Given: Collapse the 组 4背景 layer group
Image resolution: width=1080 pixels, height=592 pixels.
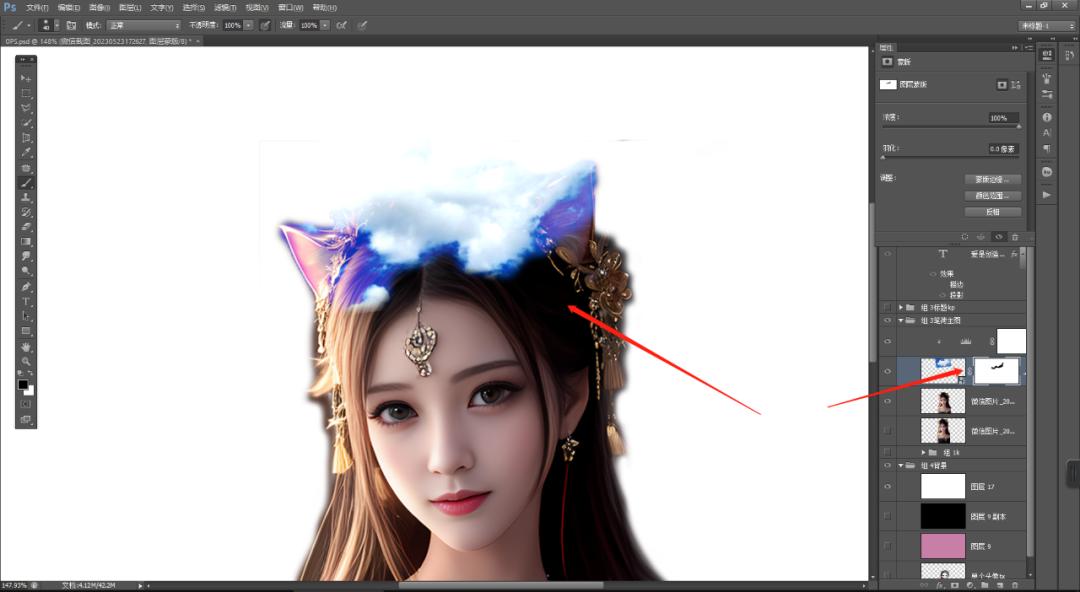Looking at the screenshot, I should pyautogui.click(x=901, y=466).
